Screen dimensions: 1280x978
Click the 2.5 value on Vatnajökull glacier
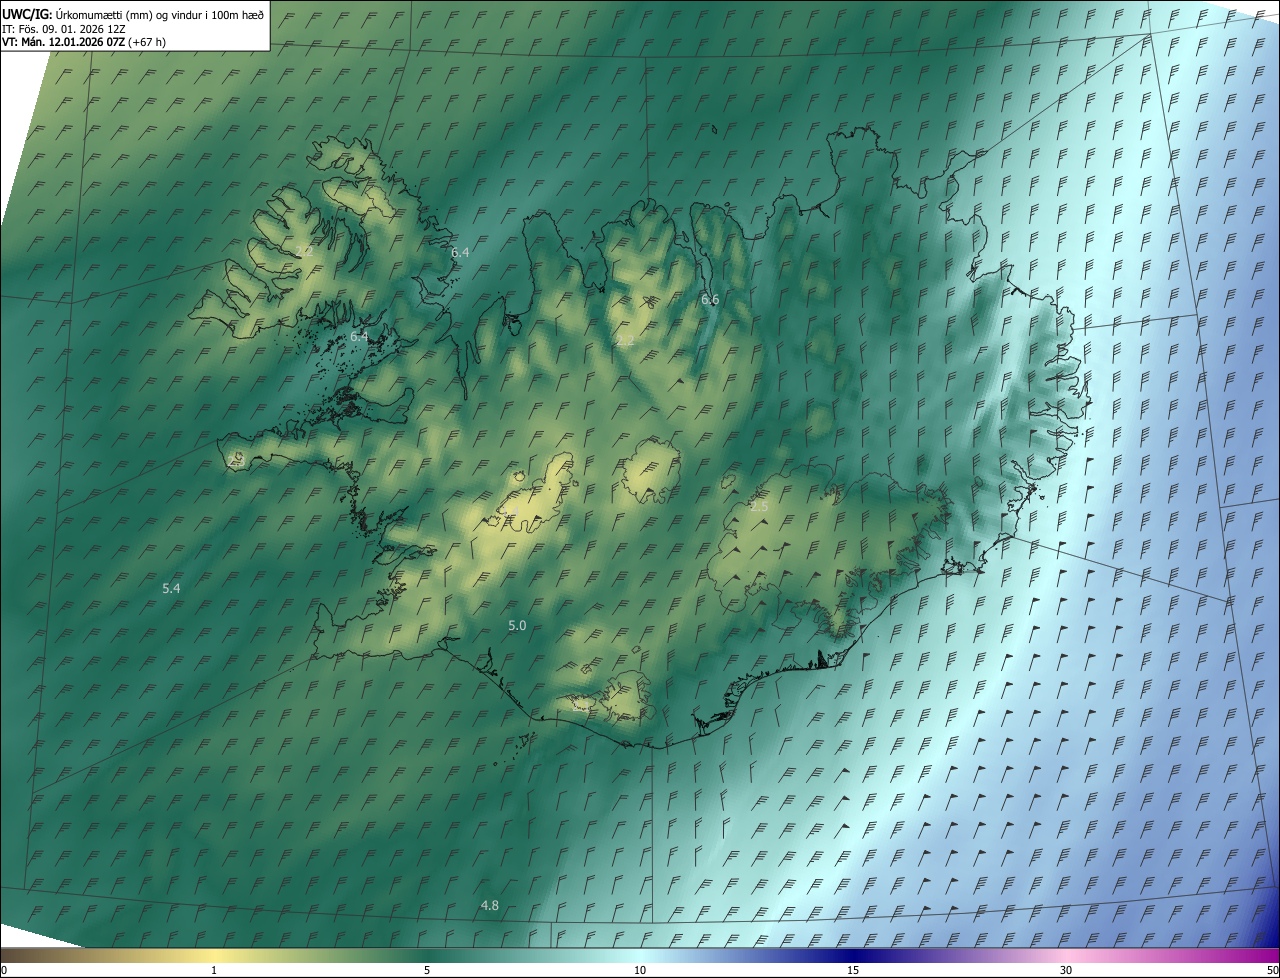coord(759,507)
